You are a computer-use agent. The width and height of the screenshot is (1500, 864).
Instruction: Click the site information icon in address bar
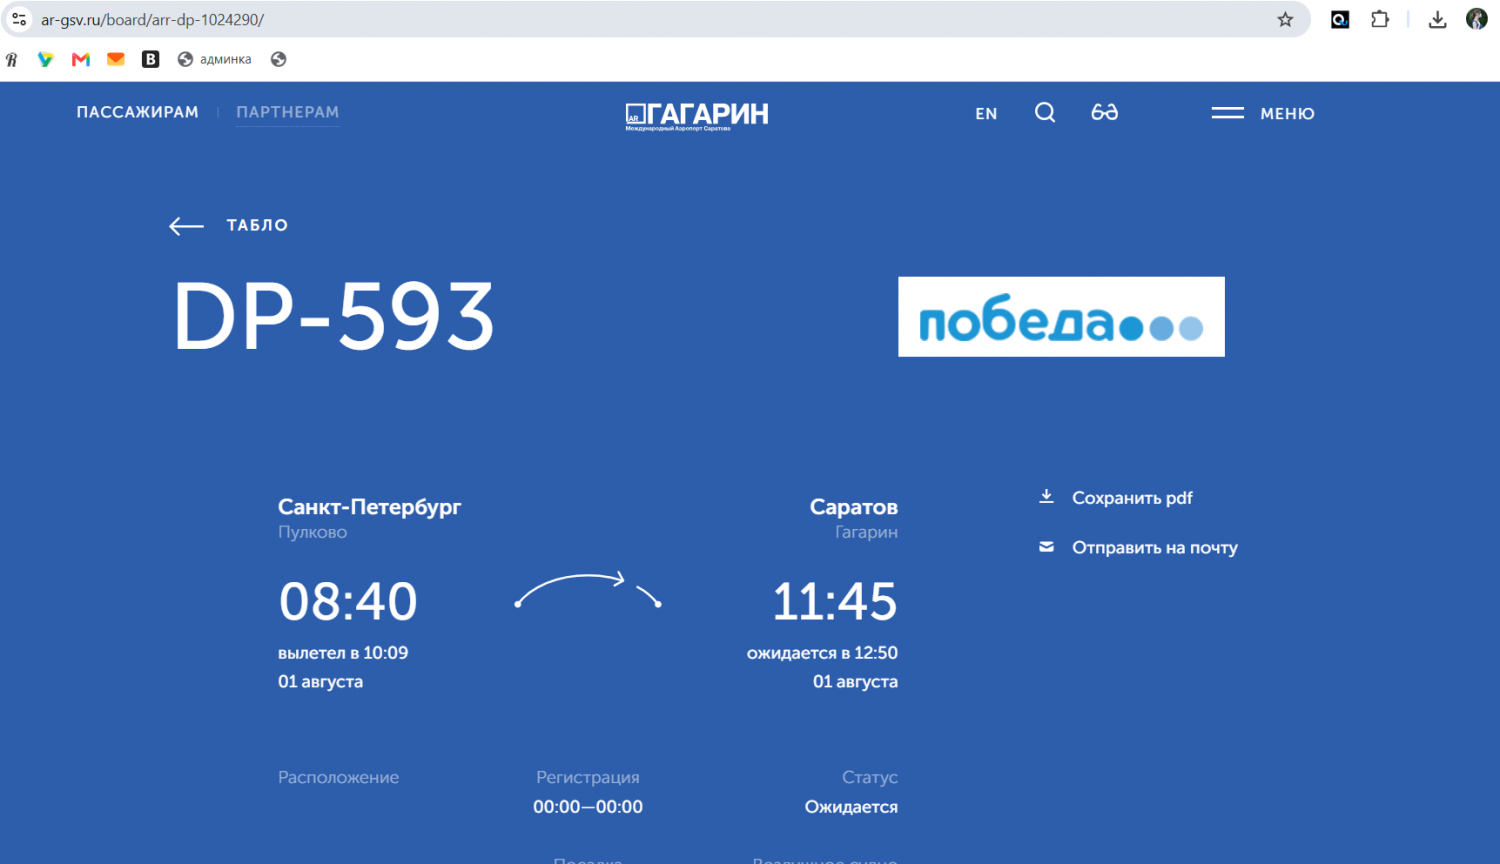19,19
